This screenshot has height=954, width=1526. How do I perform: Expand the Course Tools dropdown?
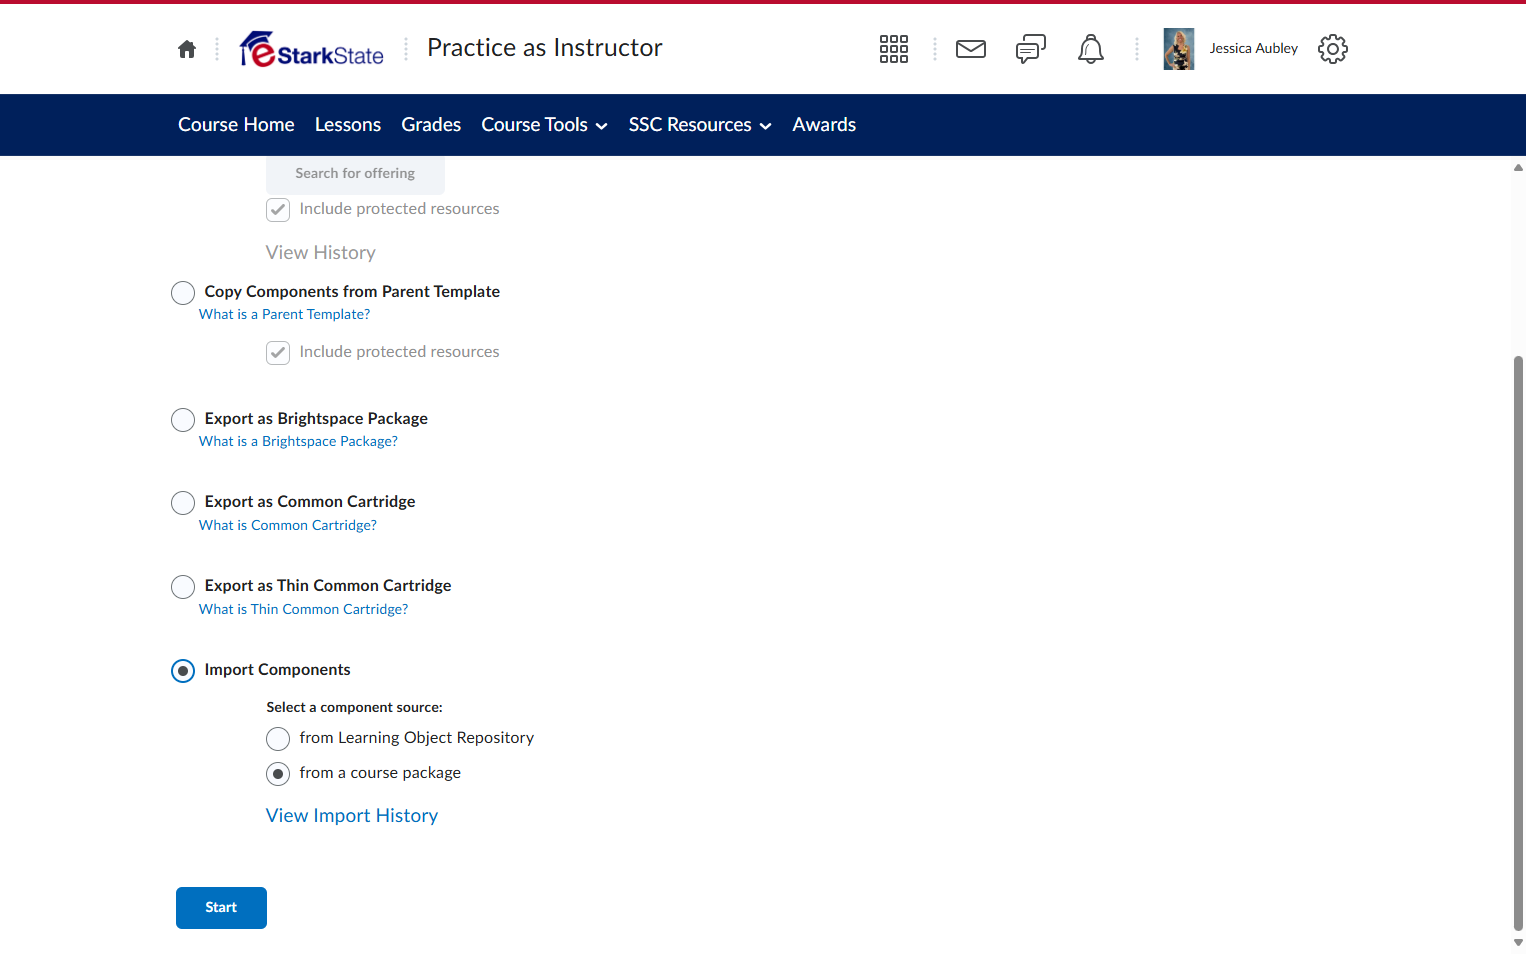(x=545, y=125)
